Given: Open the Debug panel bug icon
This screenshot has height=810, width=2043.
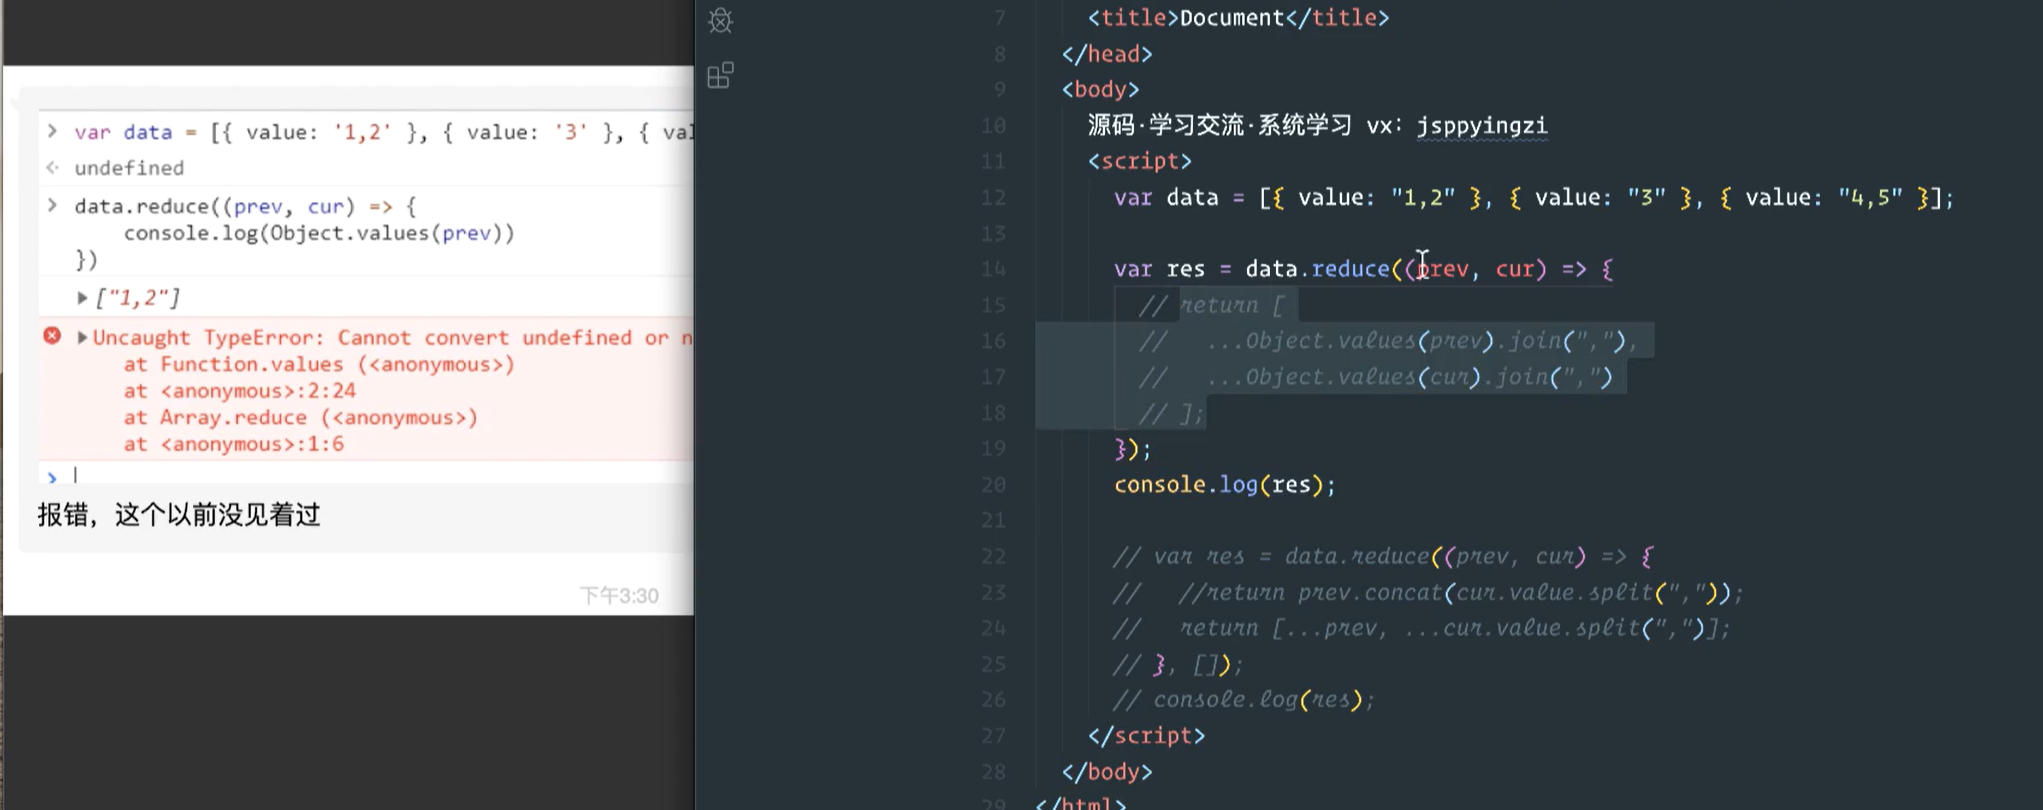Looking at the screenshot, I should (x=720, y=20).
